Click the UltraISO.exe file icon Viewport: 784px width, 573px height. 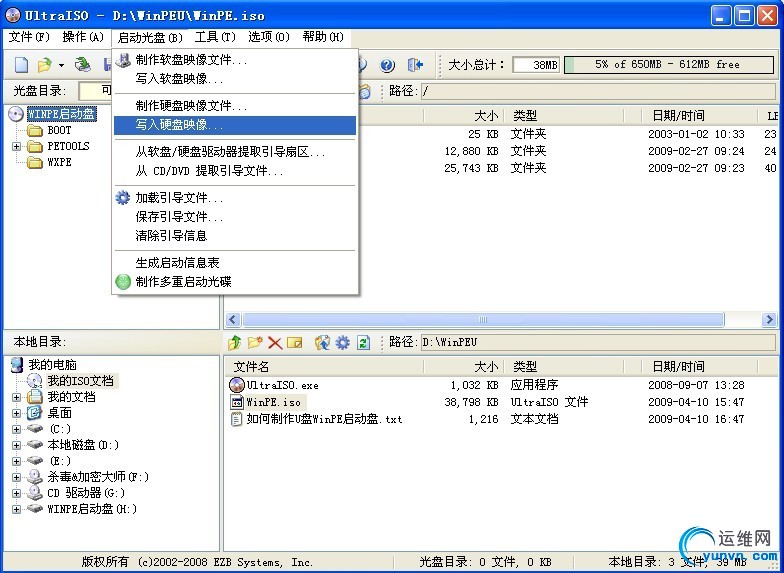click(x=236, y=385)
